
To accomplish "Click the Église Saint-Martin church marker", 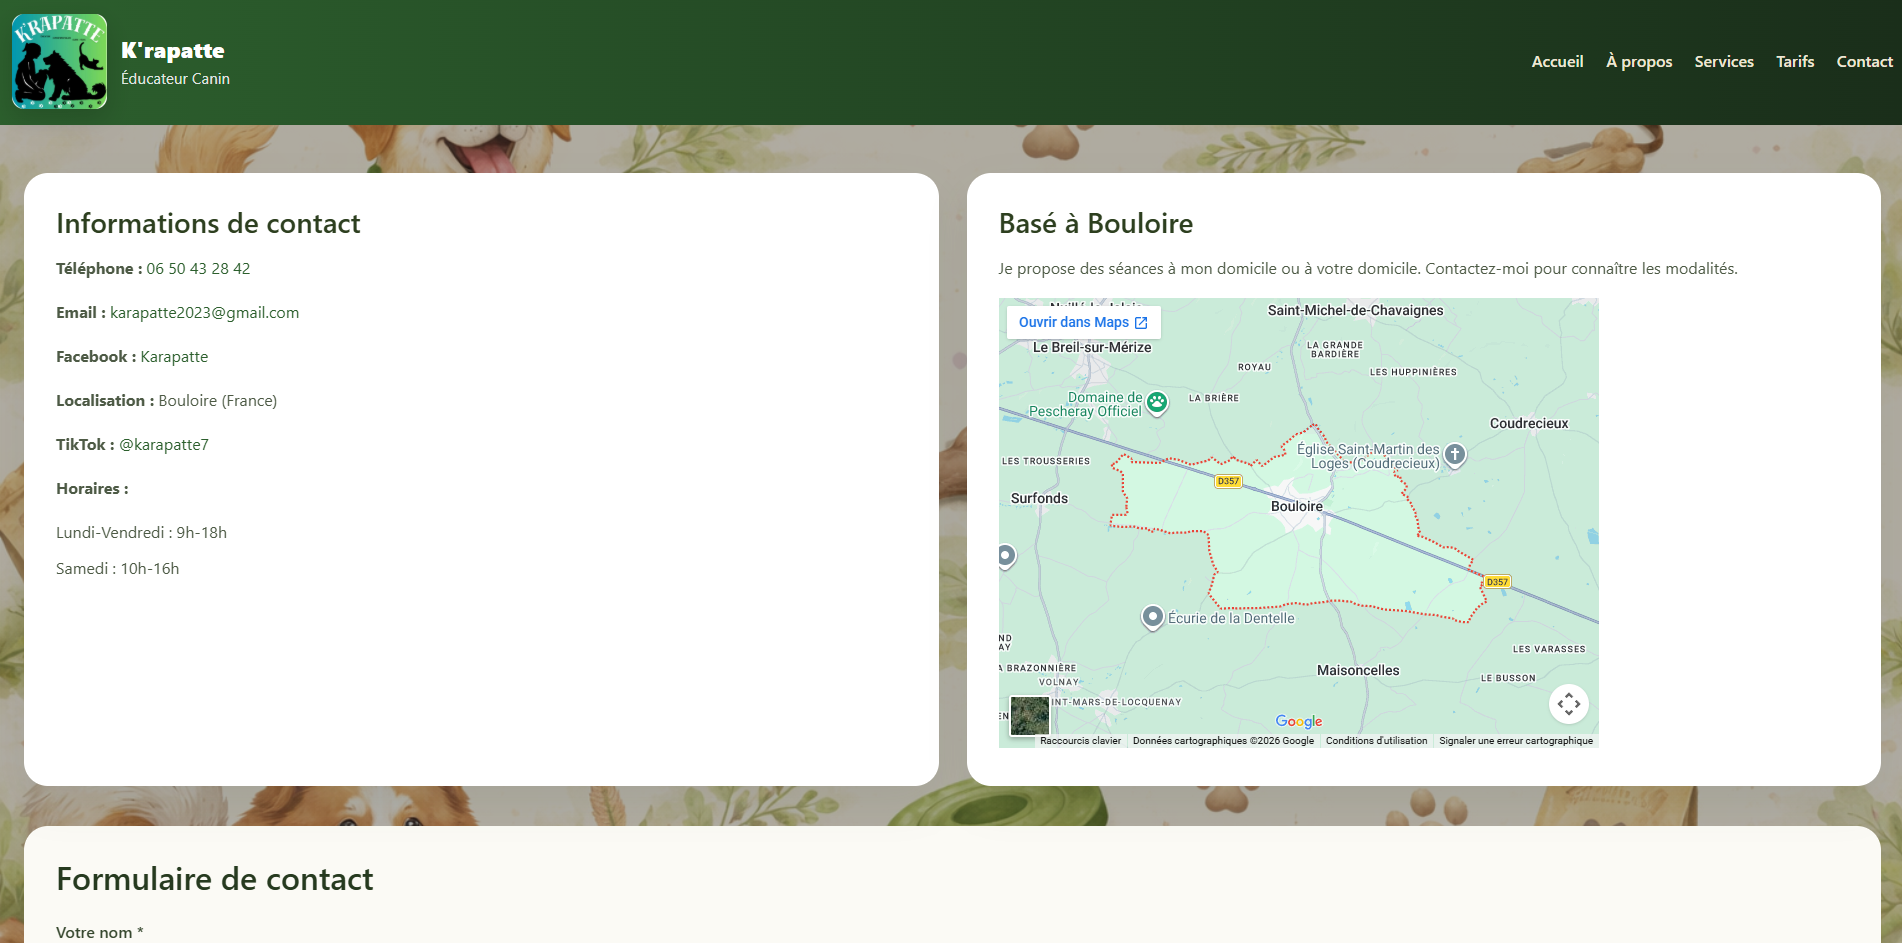I will pyautogui.click(x=1455, y=455).
